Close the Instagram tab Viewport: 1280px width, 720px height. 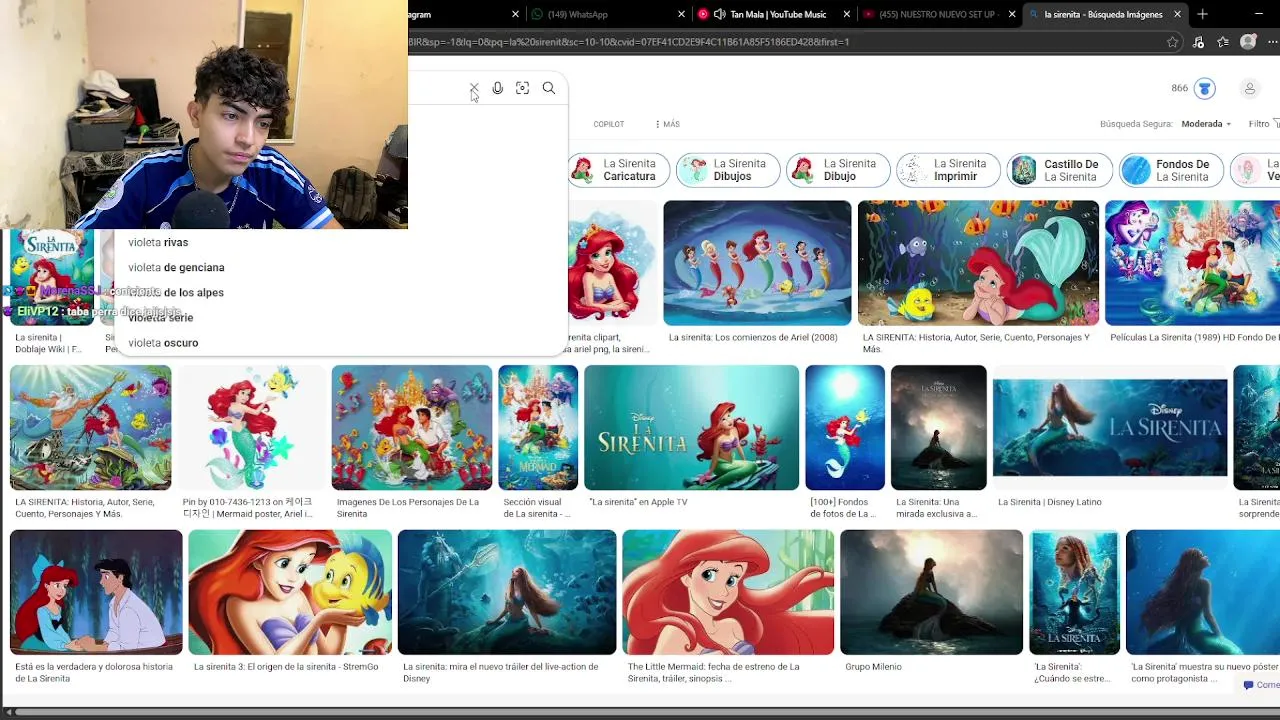coord(516,14)
